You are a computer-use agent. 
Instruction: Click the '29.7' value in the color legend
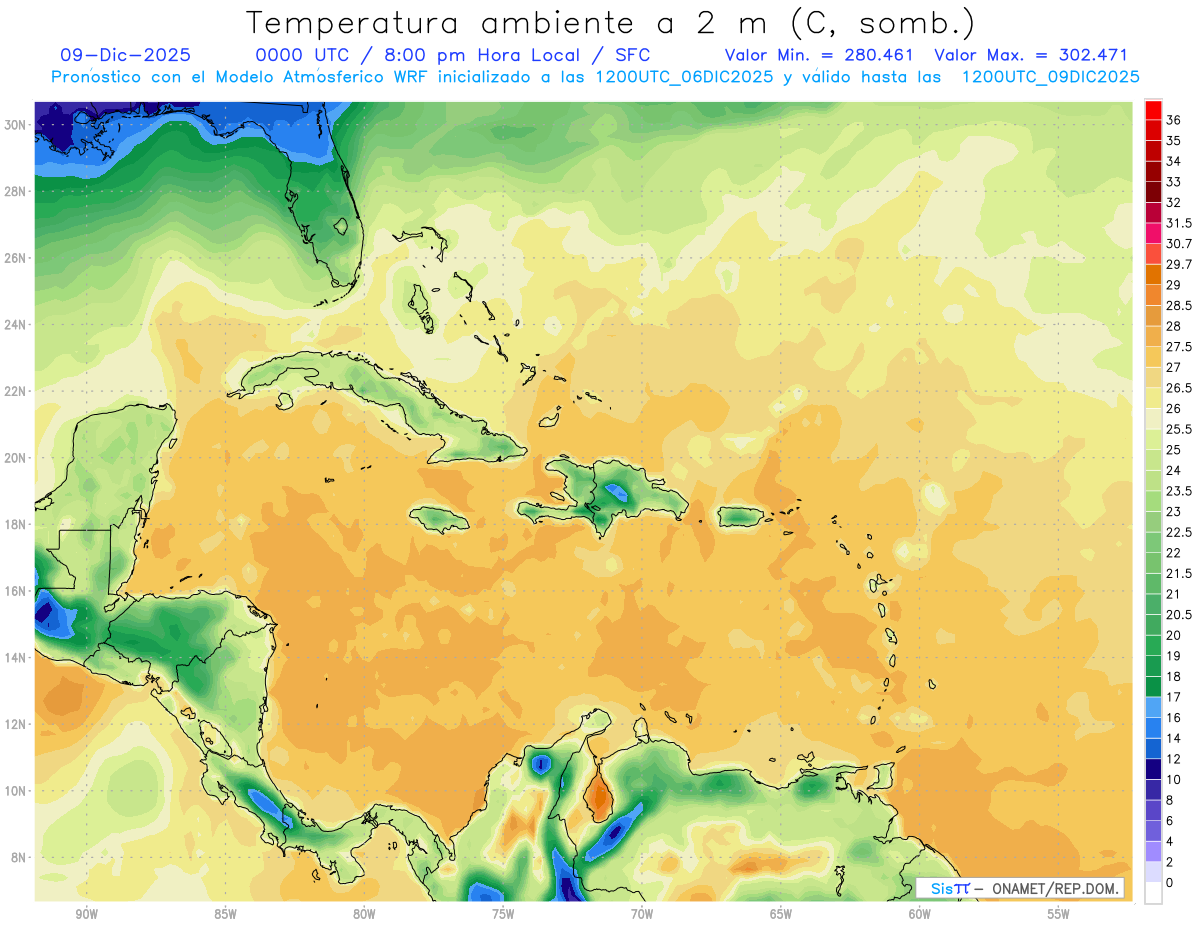tap(1179, 264)
